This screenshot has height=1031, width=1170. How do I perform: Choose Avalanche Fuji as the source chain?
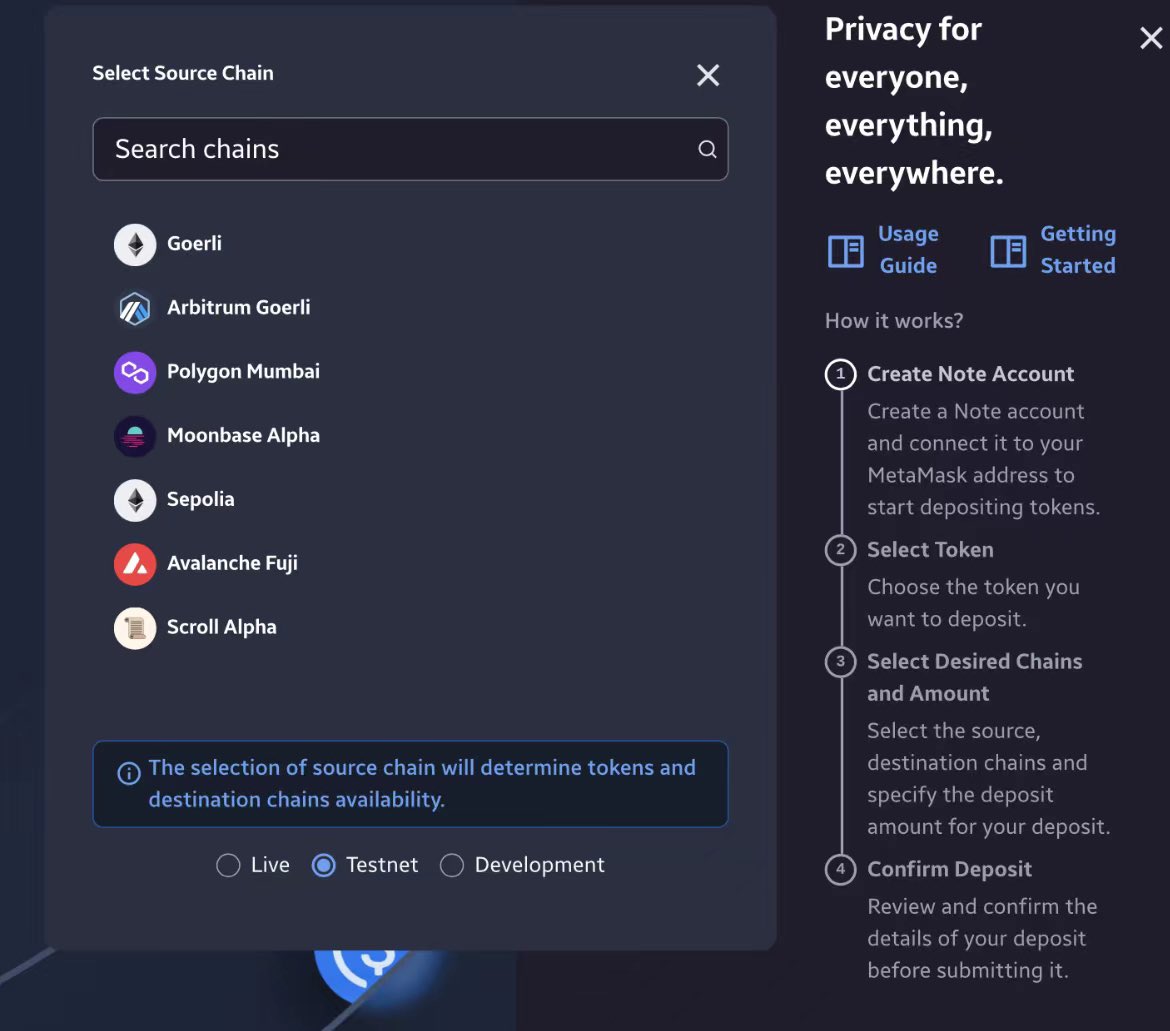pyautogui.click(x=410, y=564)
